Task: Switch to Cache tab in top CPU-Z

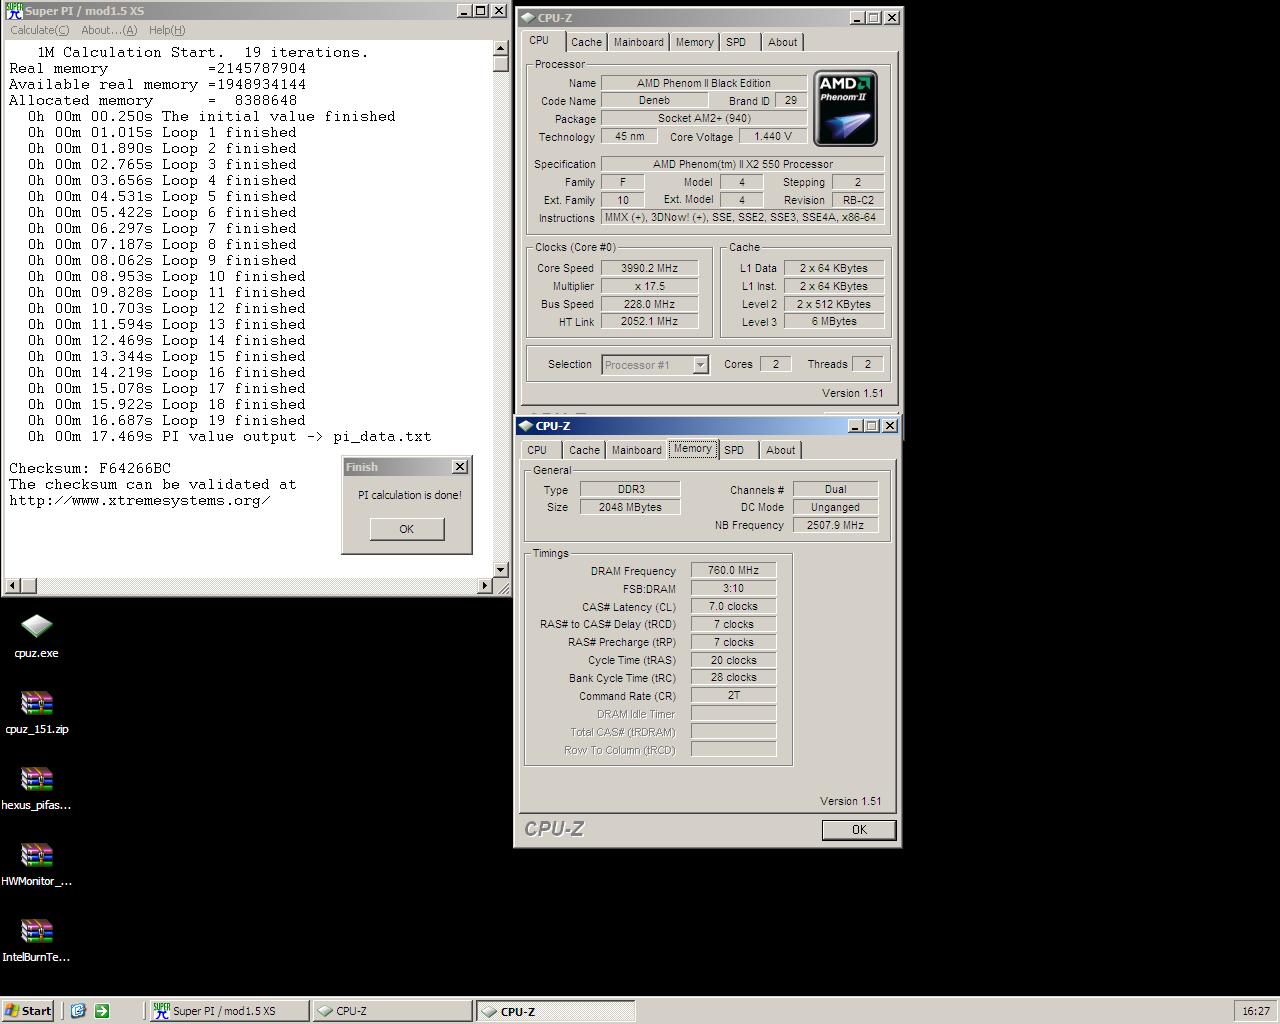Action: [586, 42]
